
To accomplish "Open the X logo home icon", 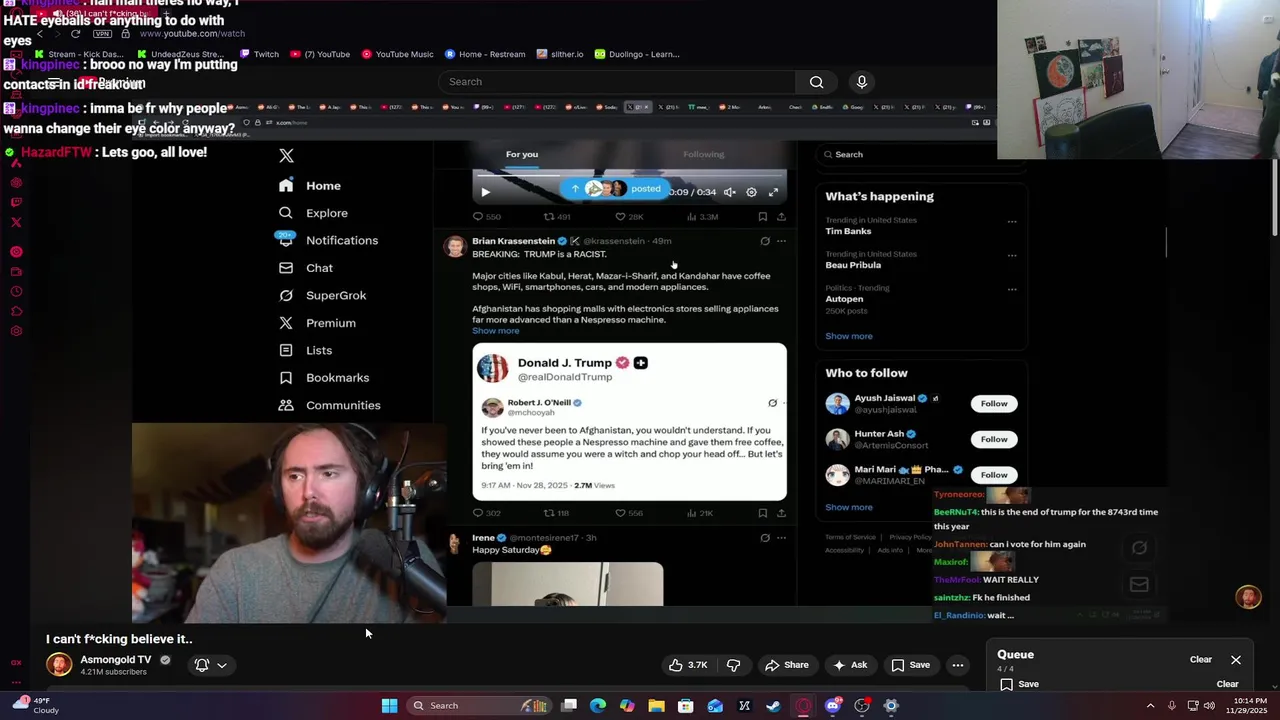I will pyautogui.click(x=287, y=156).
